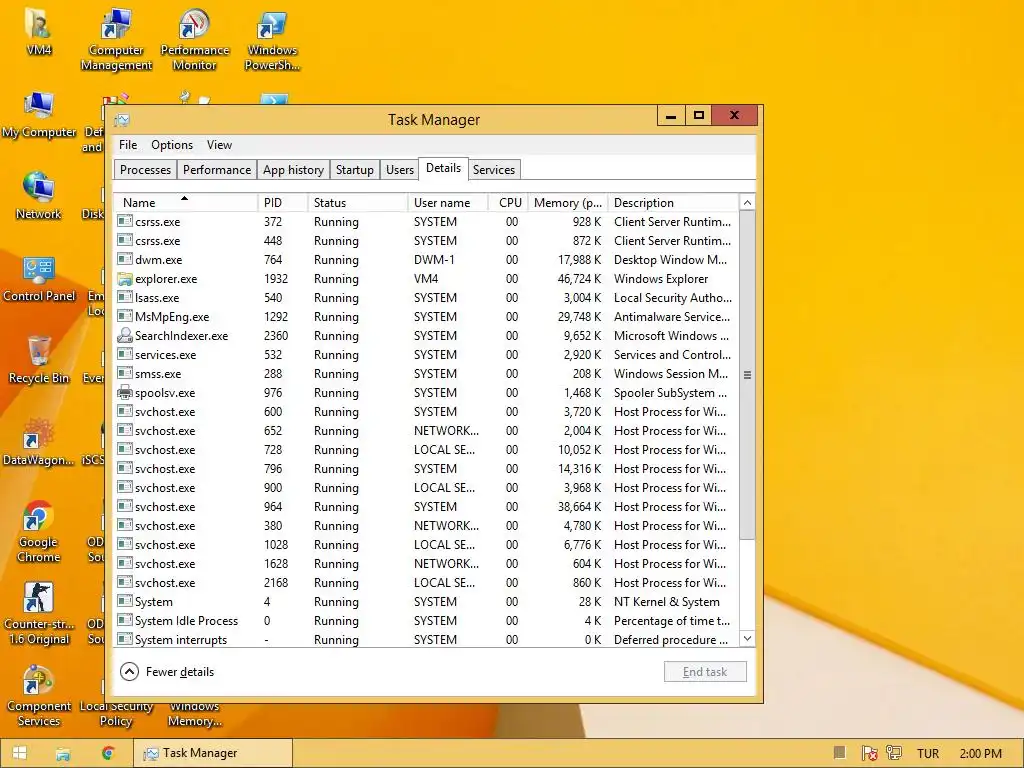1024x768 pixels.
Task: Switch to the Users tab
Action: pos(400,170)
